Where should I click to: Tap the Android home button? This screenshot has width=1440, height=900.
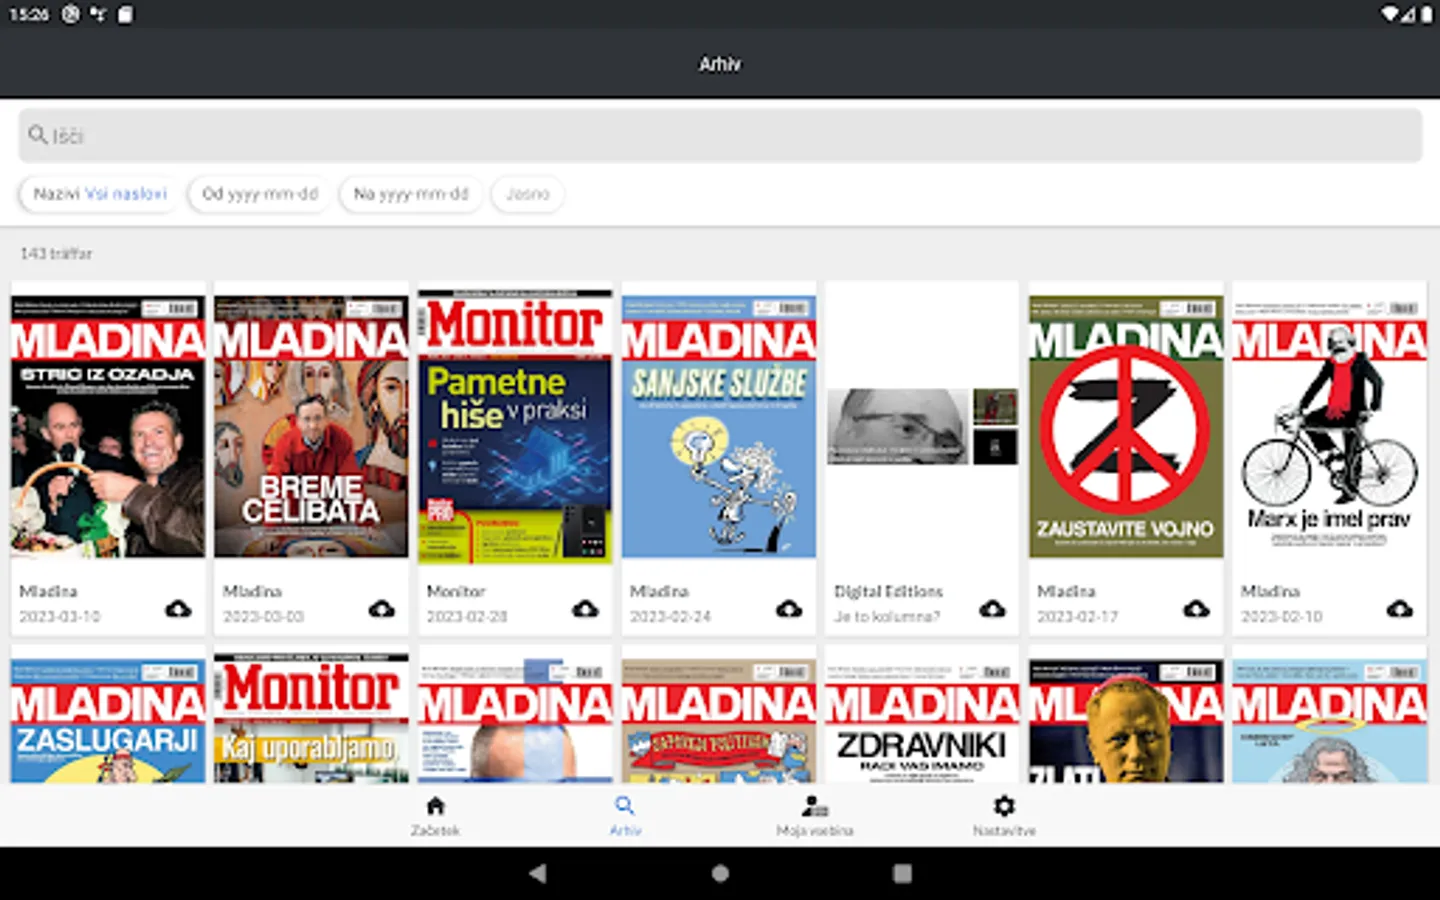pyautogui.click(x=720, y=873)
